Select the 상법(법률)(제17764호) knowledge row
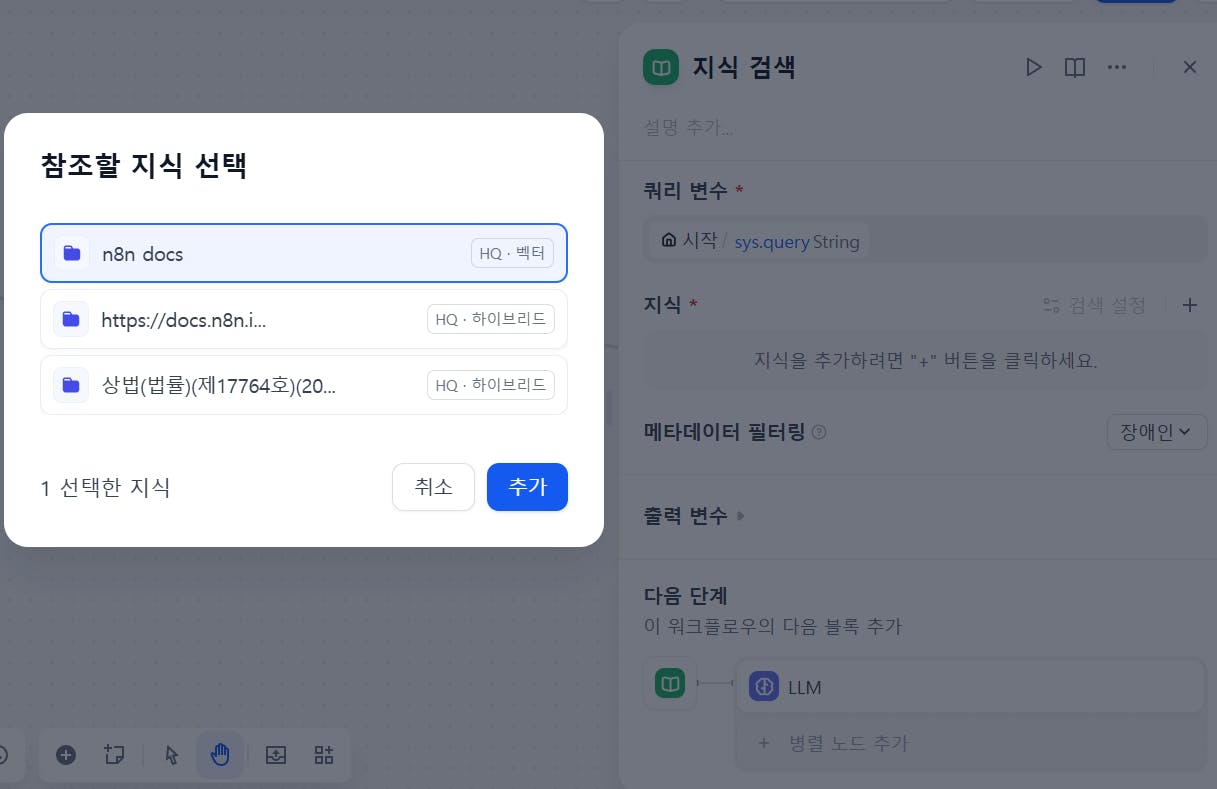 click(x=304, y=385)
